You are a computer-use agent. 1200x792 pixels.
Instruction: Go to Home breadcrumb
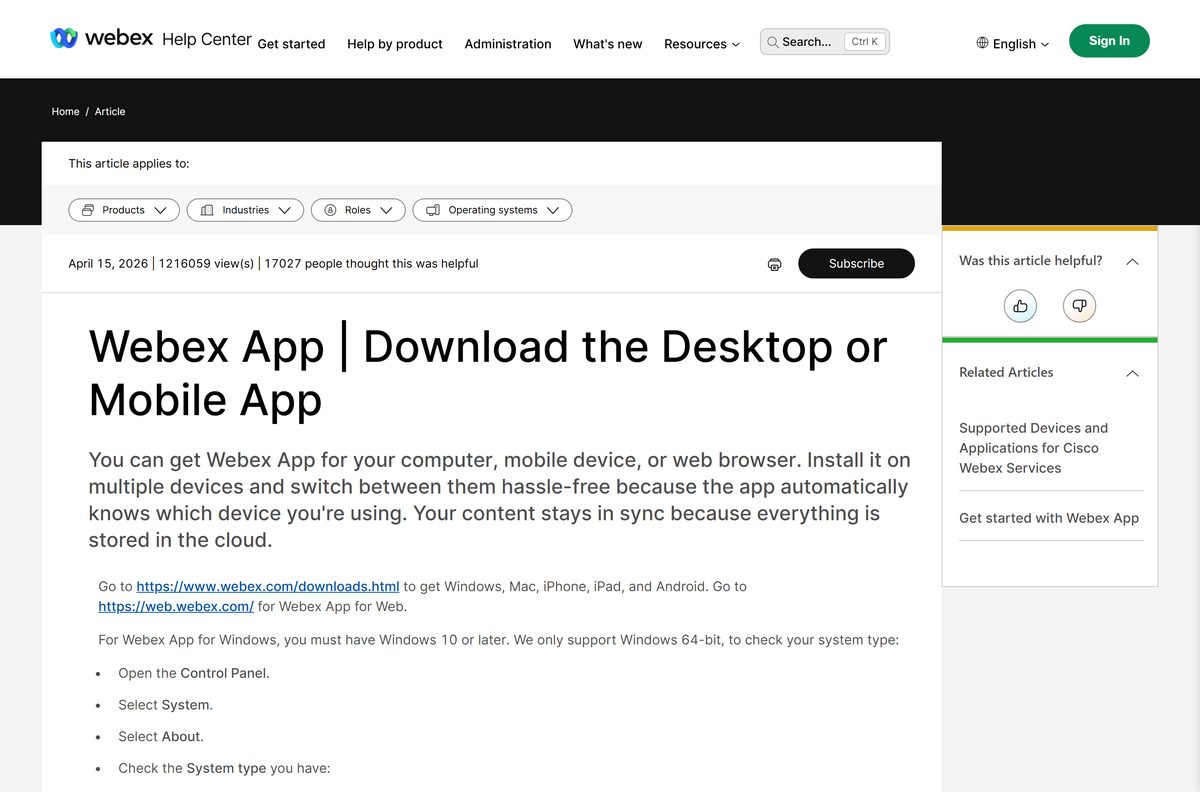(65, 111)
